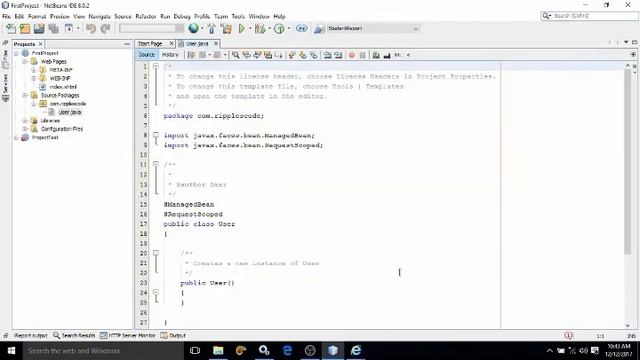Viewport: 640px width, 360px height.
Task: Expand the WEB-INF folder node
Action: [33, 78]
